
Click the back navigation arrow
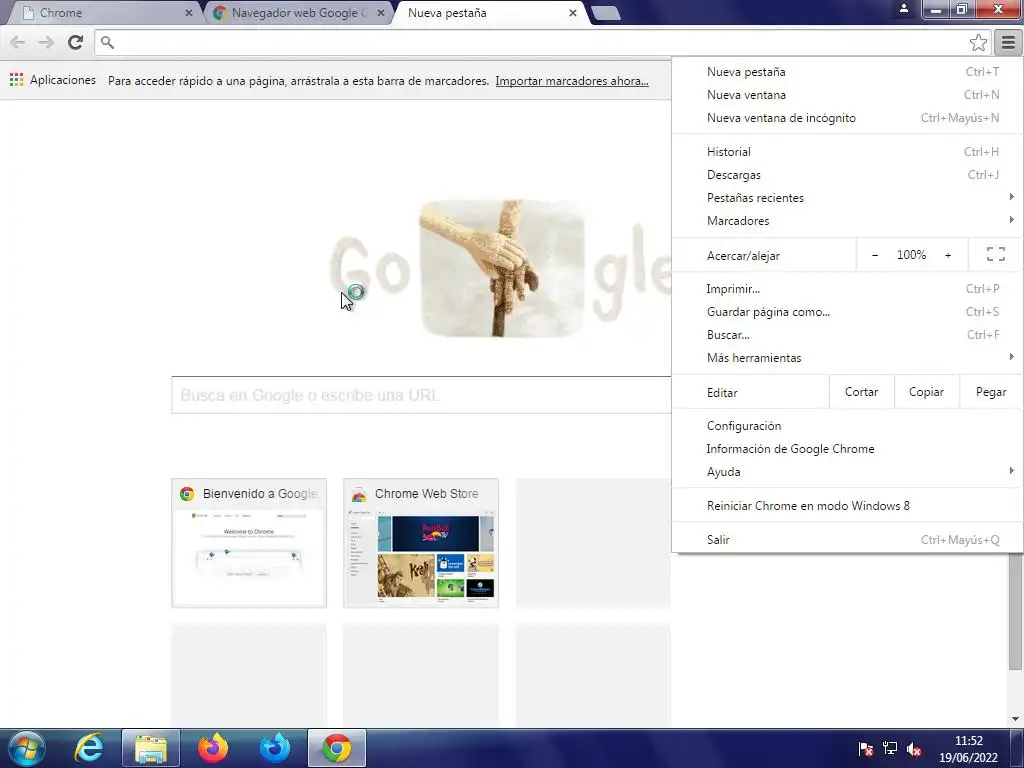tap(18, 42)
